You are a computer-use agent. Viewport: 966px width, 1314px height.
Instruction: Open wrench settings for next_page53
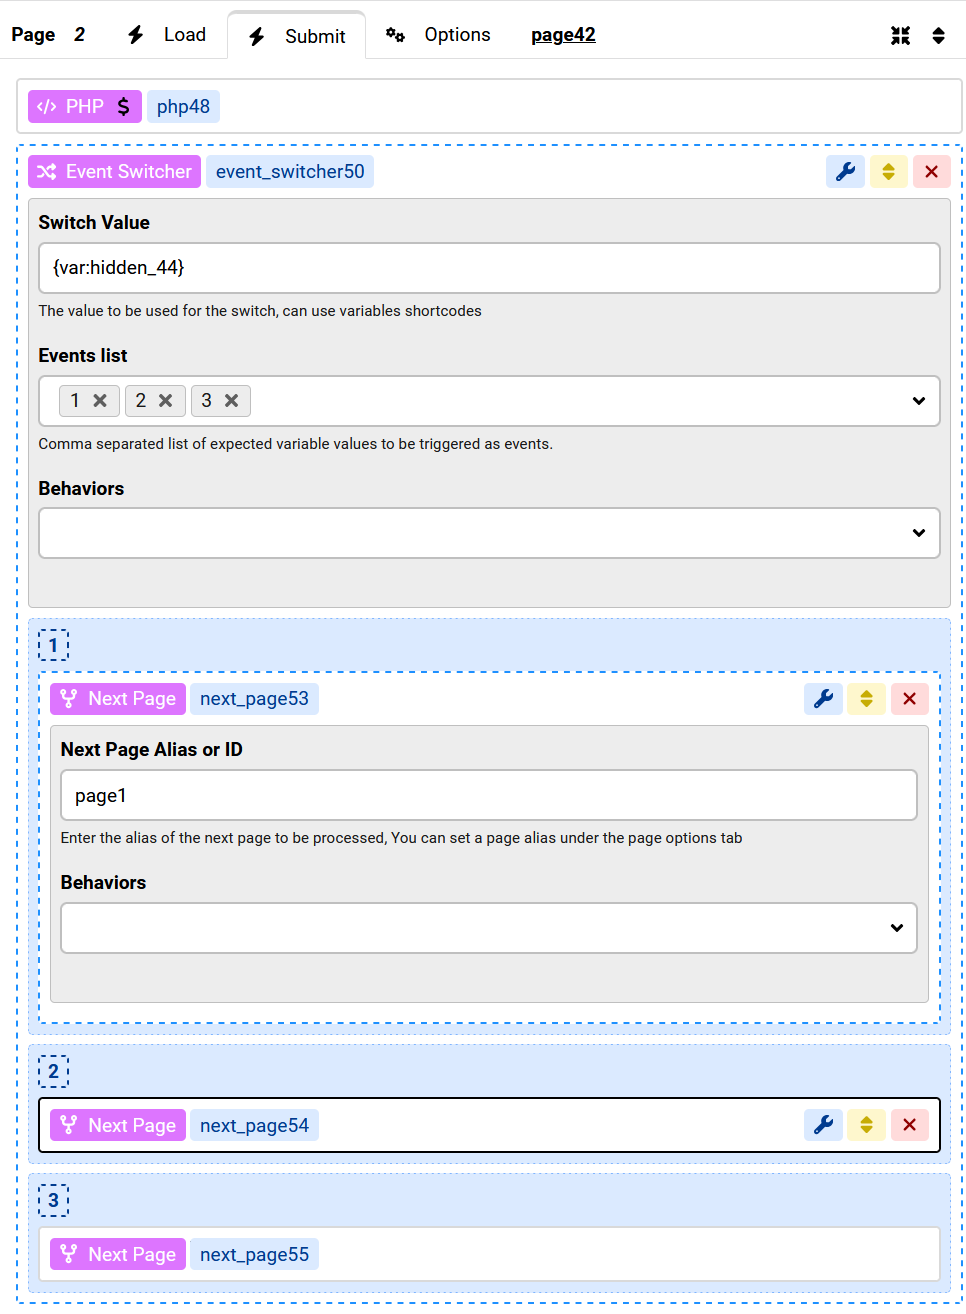[x=823, y=699]
